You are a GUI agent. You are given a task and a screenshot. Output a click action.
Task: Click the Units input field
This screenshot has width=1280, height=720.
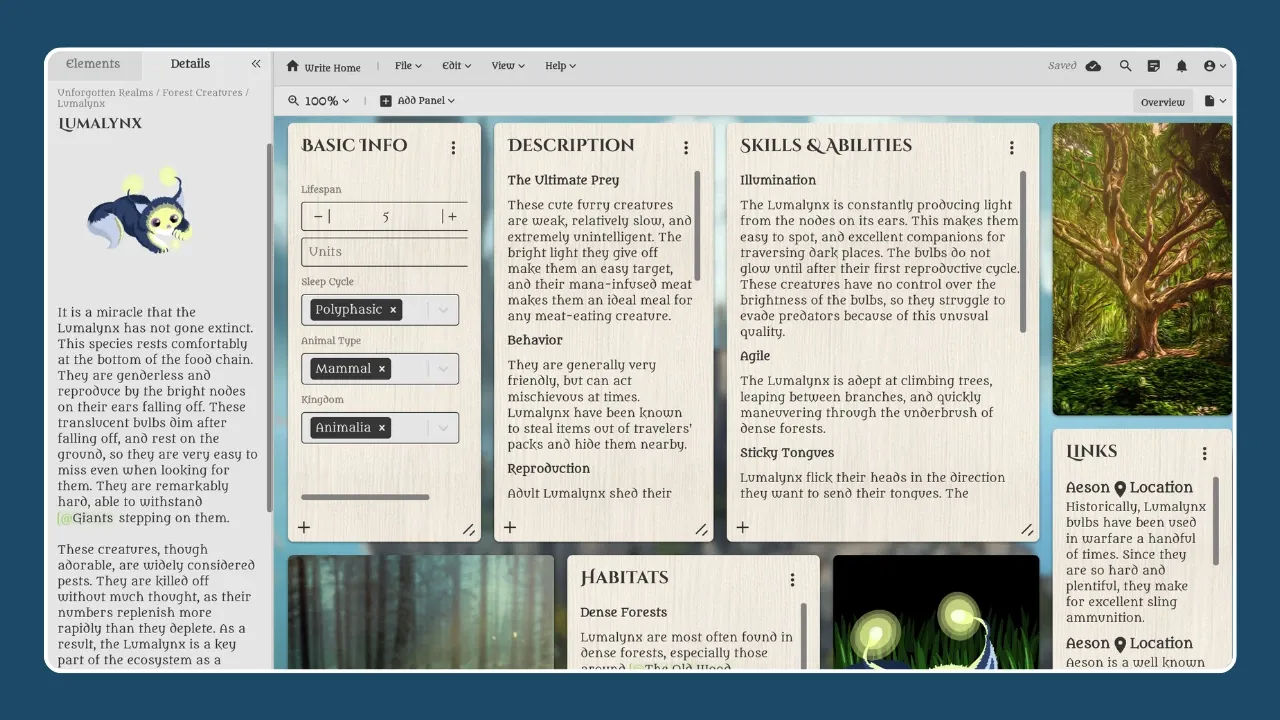385,252
